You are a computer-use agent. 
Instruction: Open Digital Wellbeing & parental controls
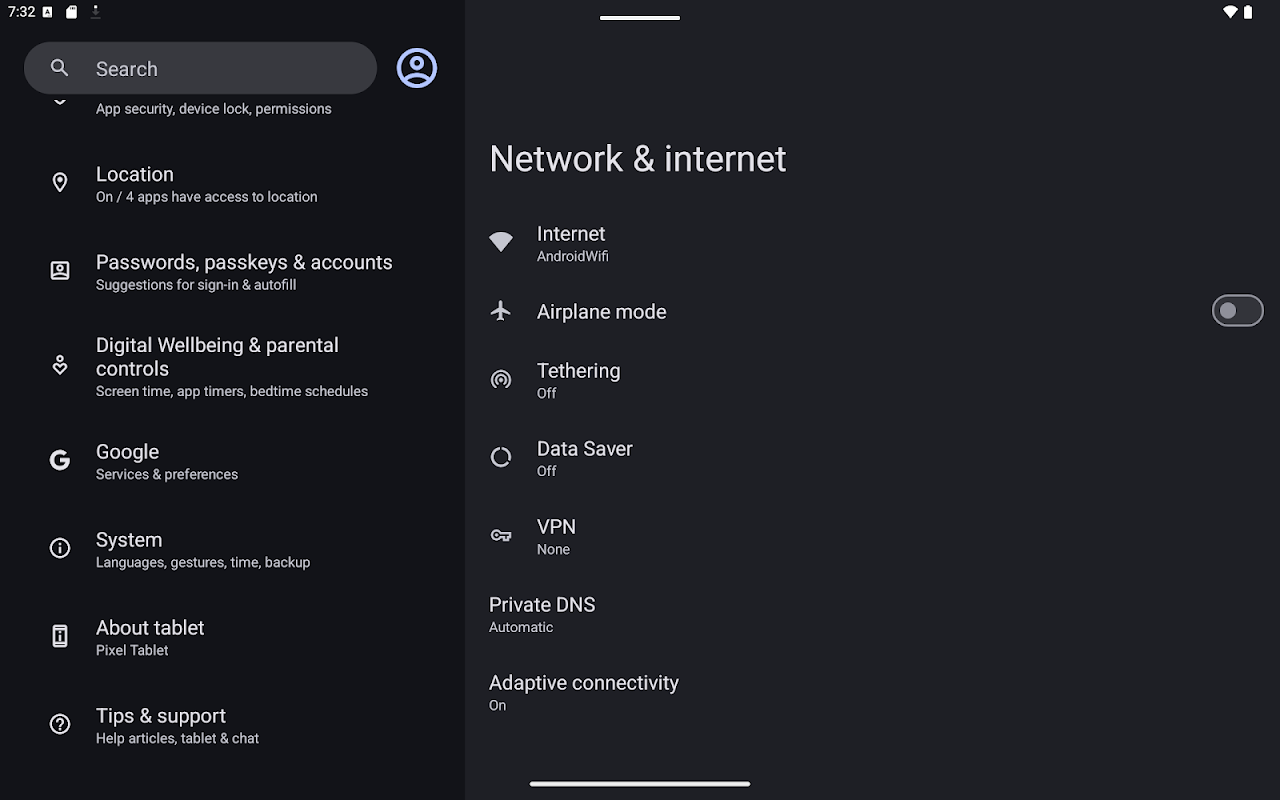point(232,367)
